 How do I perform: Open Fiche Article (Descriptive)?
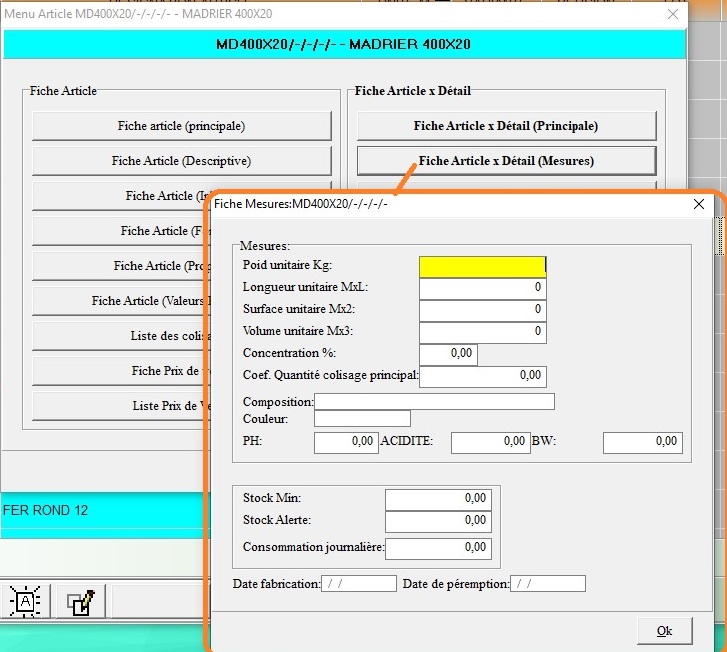click(181, 161)
